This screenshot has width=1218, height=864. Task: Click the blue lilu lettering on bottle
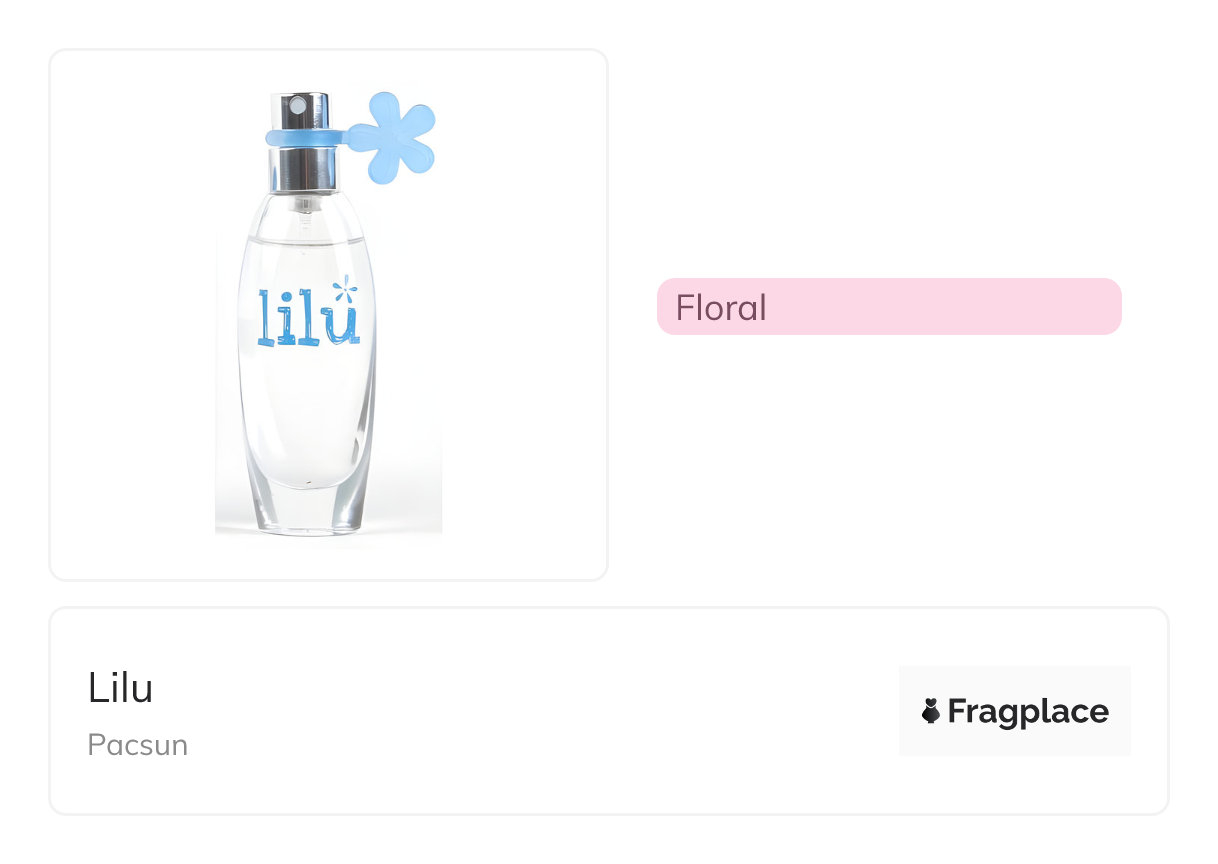(x=304, y=320)
